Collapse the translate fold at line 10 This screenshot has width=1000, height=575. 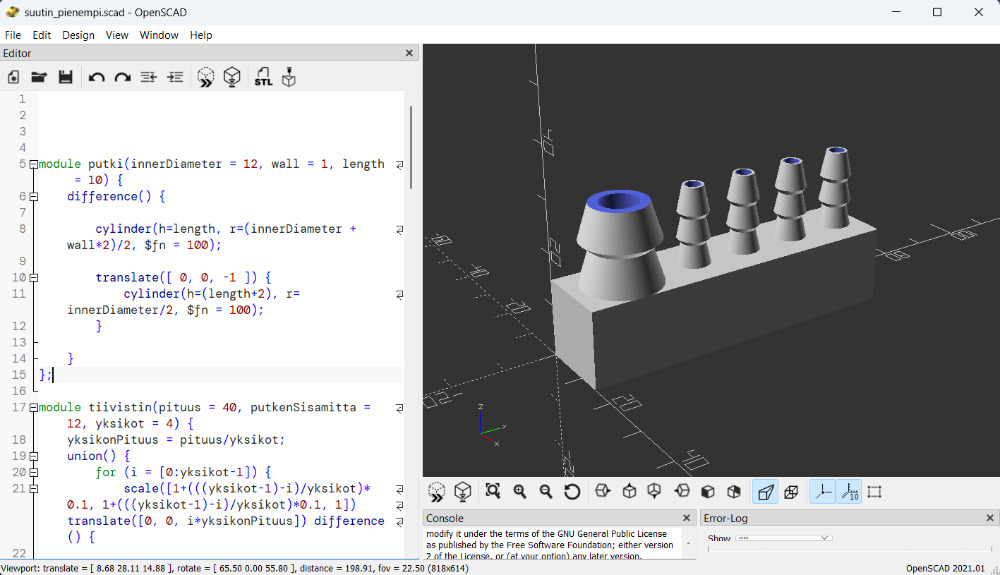click(x=33, y=278)
